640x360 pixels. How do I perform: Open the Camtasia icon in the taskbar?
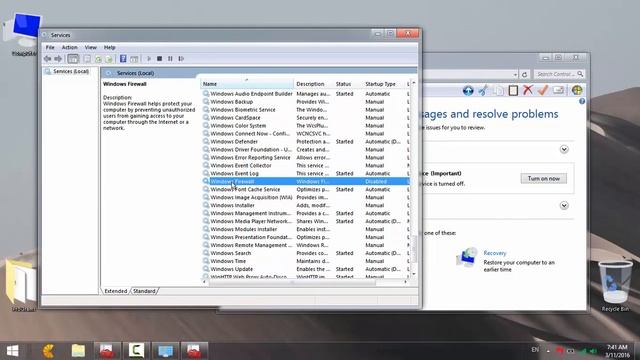(x=136, y=351)
